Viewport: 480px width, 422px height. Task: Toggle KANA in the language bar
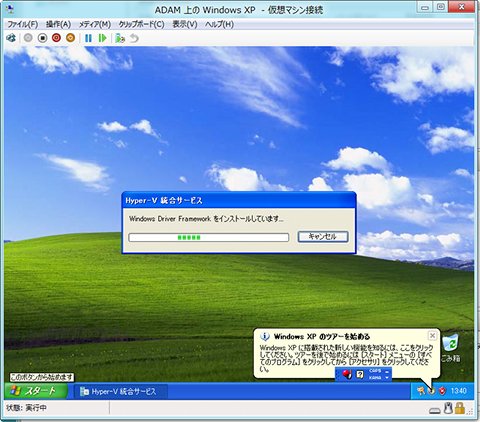tap(375, 377)
